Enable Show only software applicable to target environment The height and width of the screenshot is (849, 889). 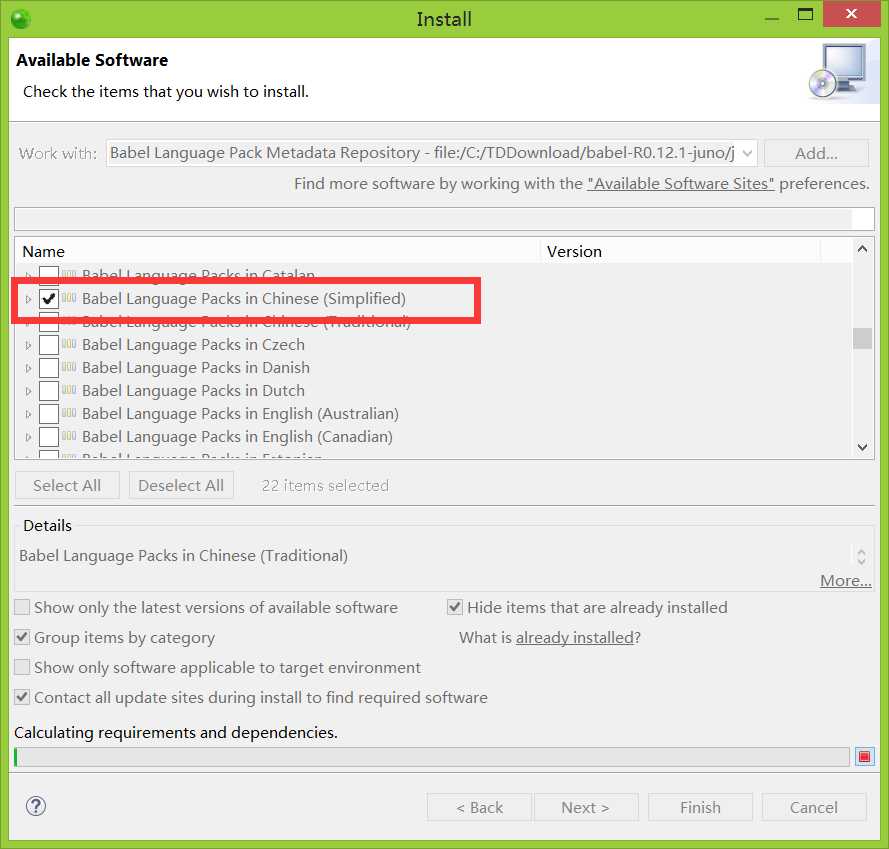click(22, 668)
